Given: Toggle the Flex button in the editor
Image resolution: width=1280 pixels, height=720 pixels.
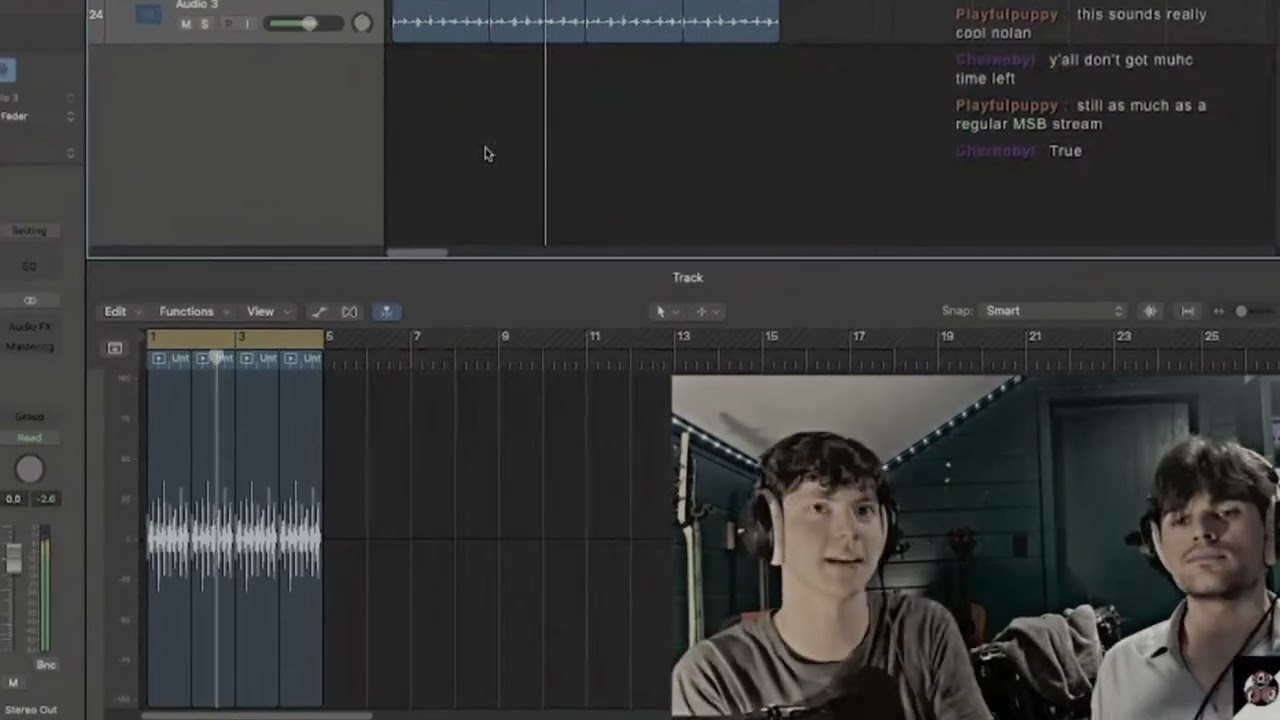Looking at the screenshot, I should pos(349,312).
